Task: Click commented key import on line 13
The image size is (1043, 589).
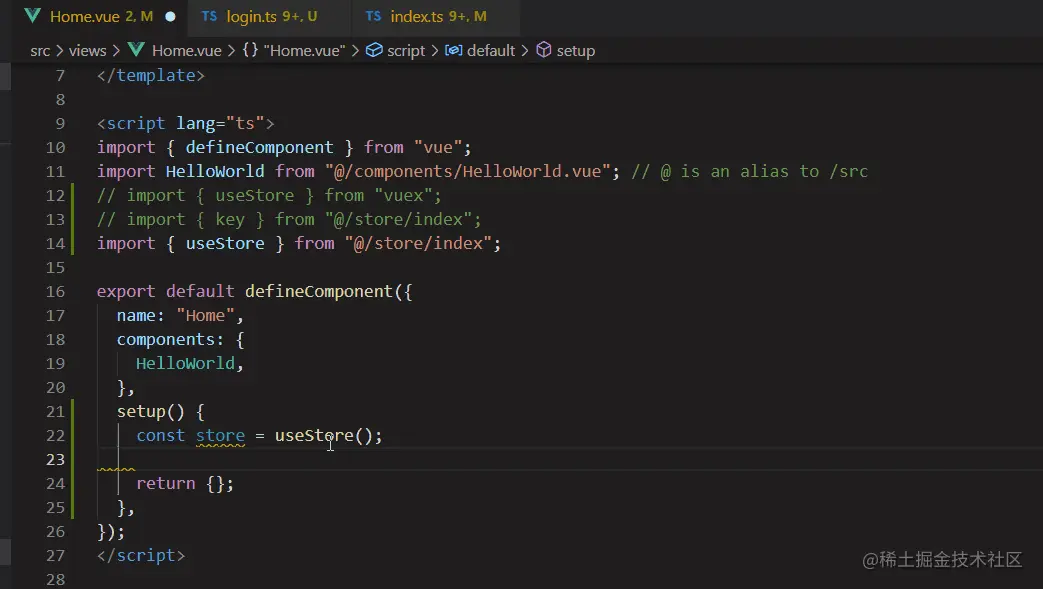Action: pos(289,219)
